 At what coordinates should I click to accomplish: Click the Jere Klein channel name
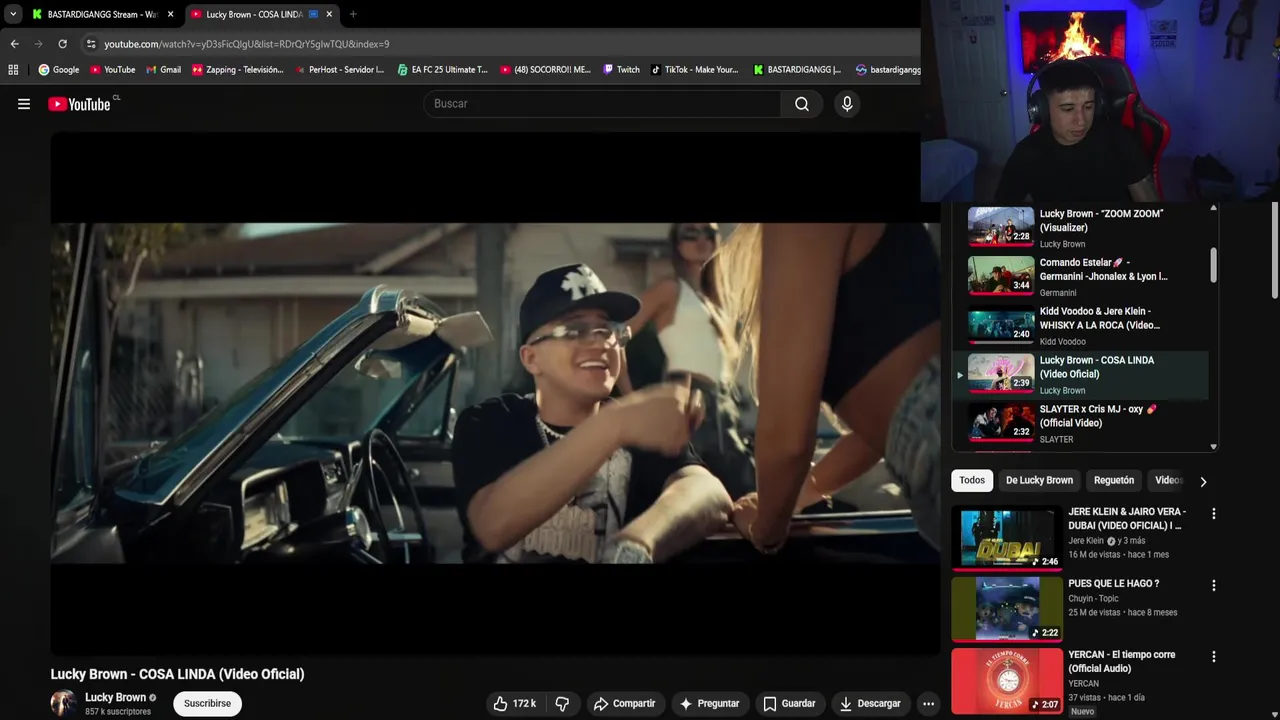[x=1086, y=541]
